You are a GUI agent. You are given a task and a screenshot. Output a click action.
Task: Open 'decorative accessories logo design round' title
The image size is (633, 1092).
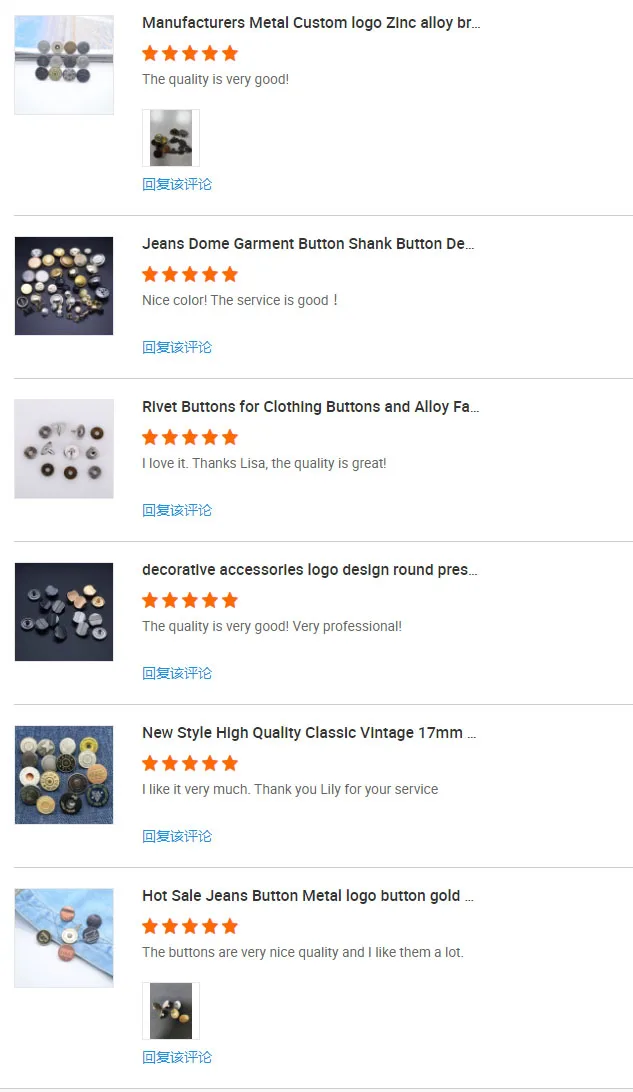310,570
